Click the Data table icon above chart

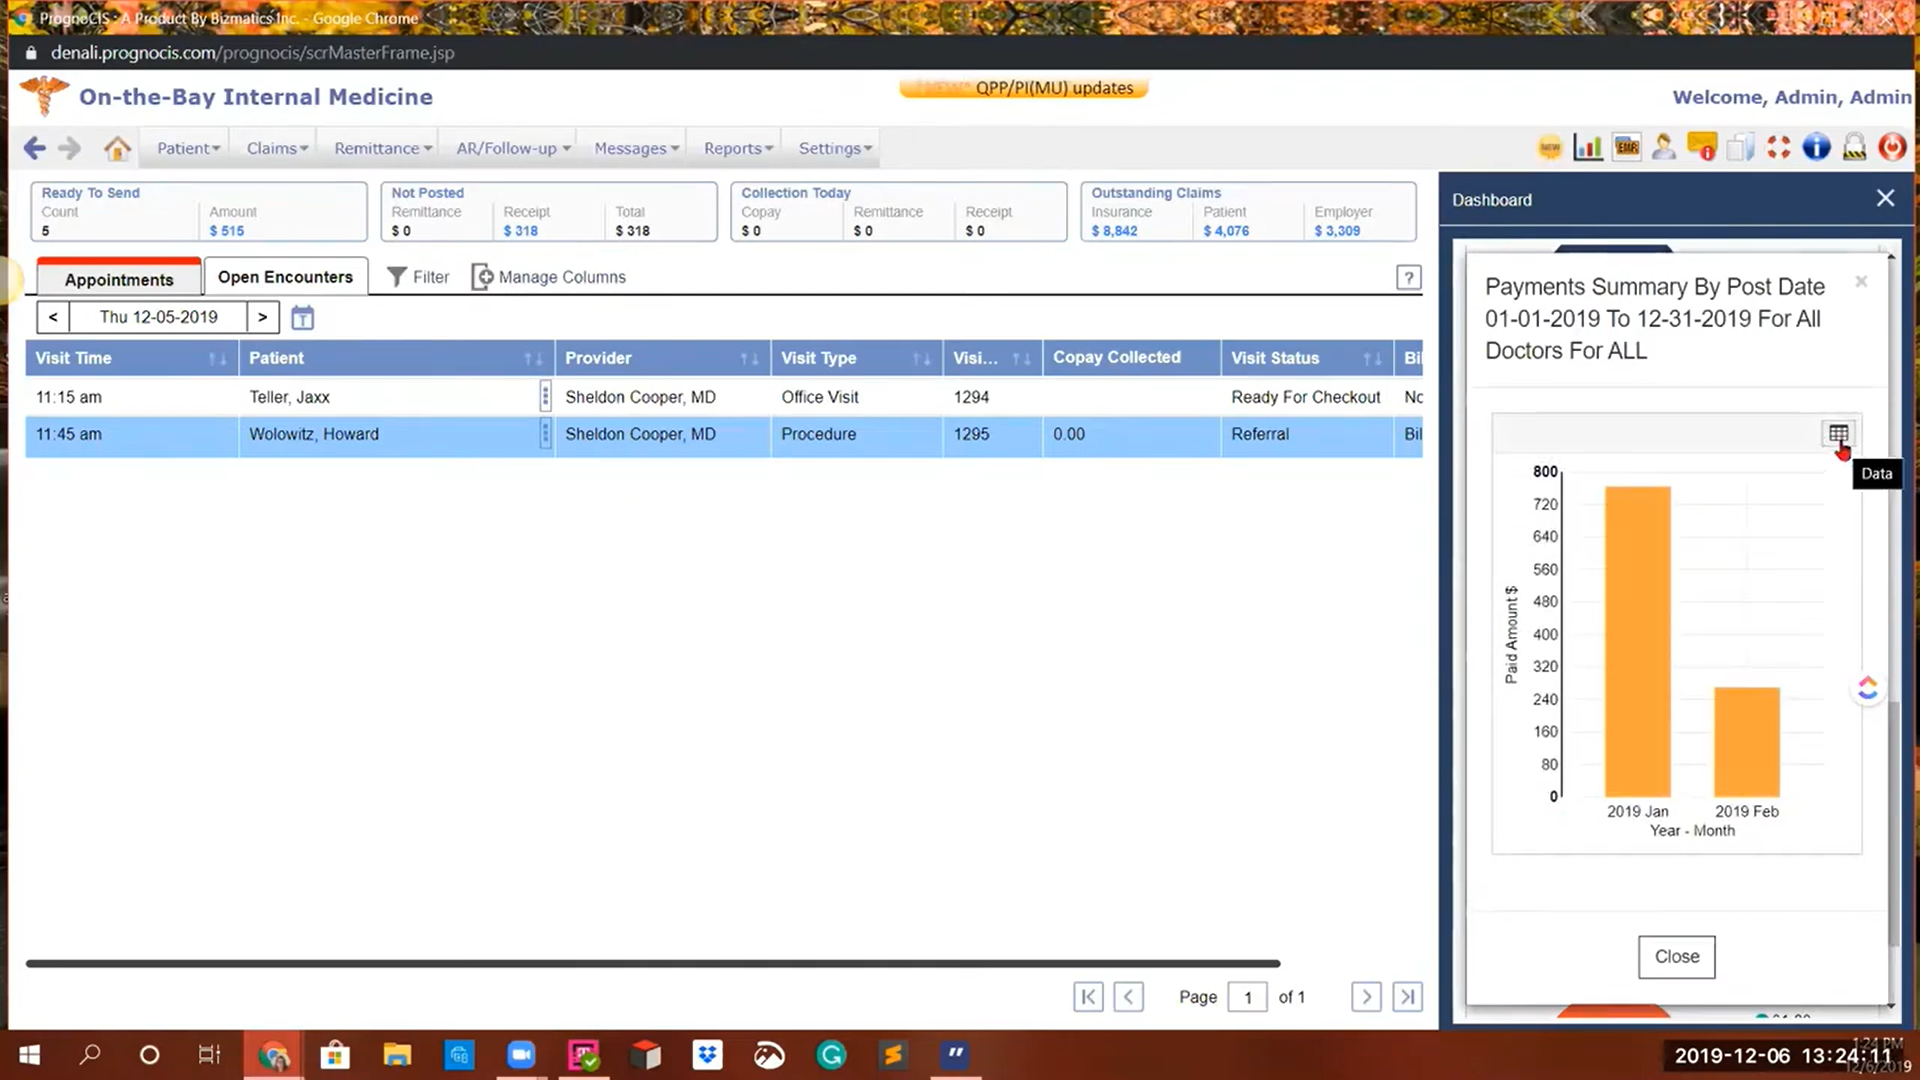[x=1838, y=434]
